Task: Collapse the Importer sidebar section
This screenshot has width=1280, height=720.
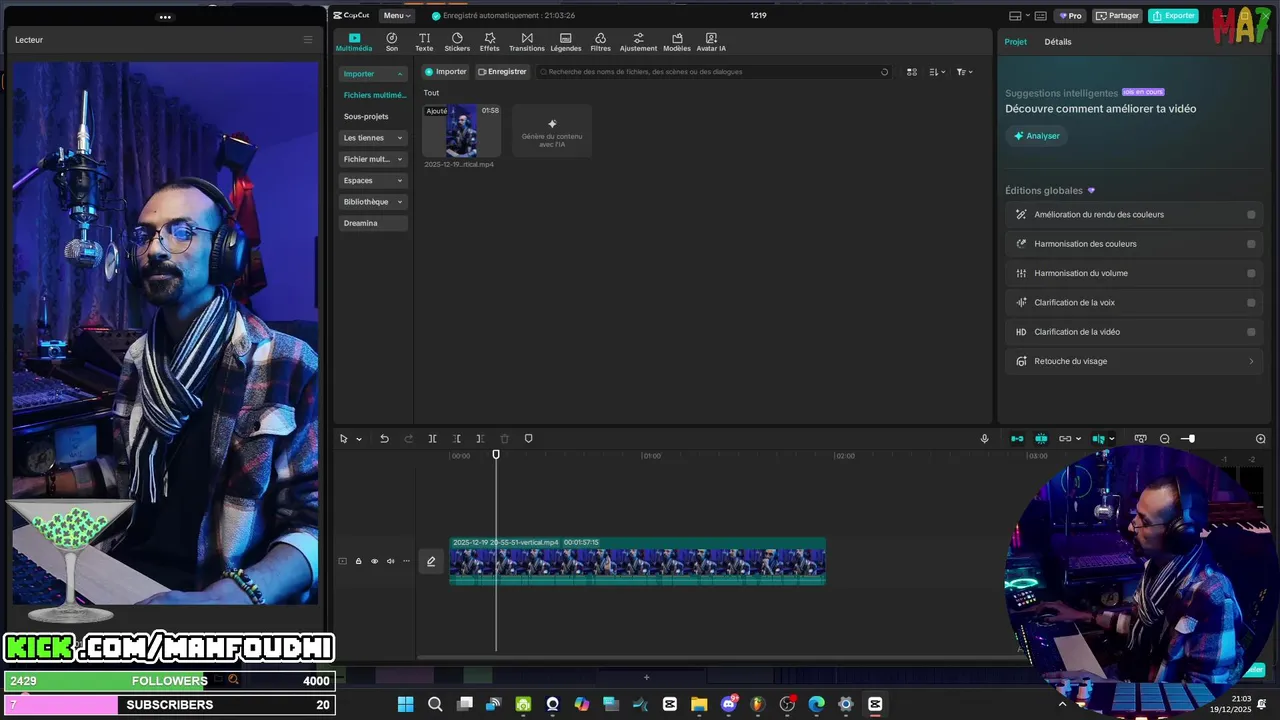Action: [x=400, y=74]
